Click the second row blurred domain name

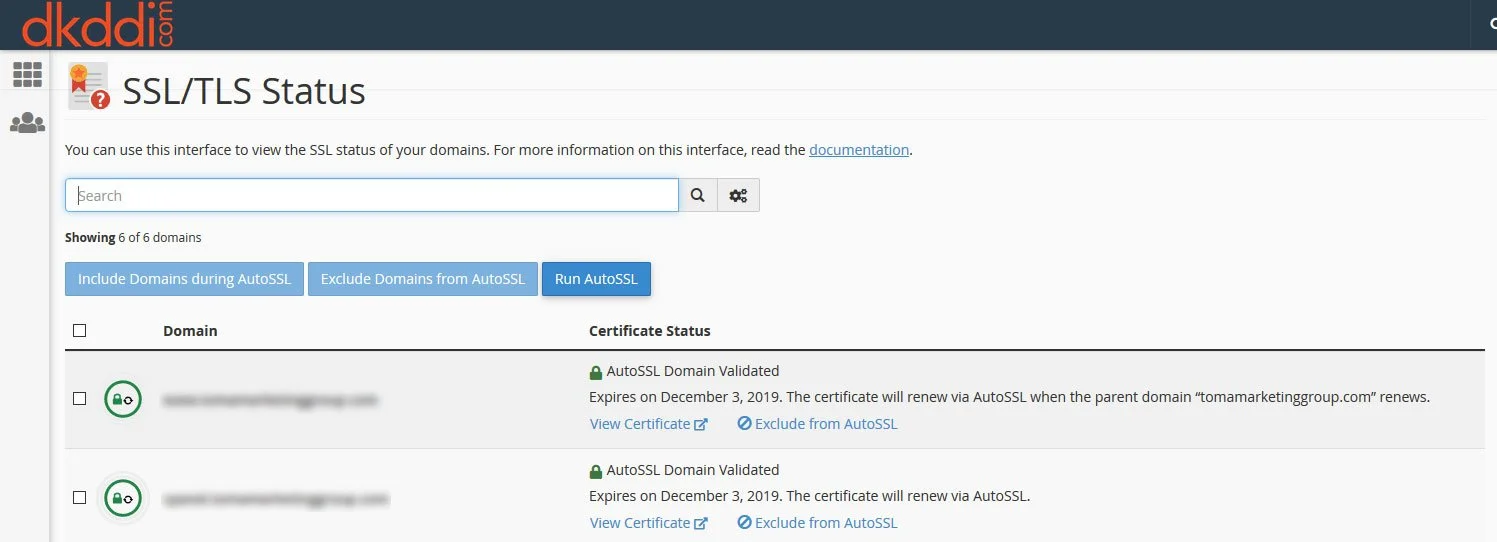coord(275,497)
